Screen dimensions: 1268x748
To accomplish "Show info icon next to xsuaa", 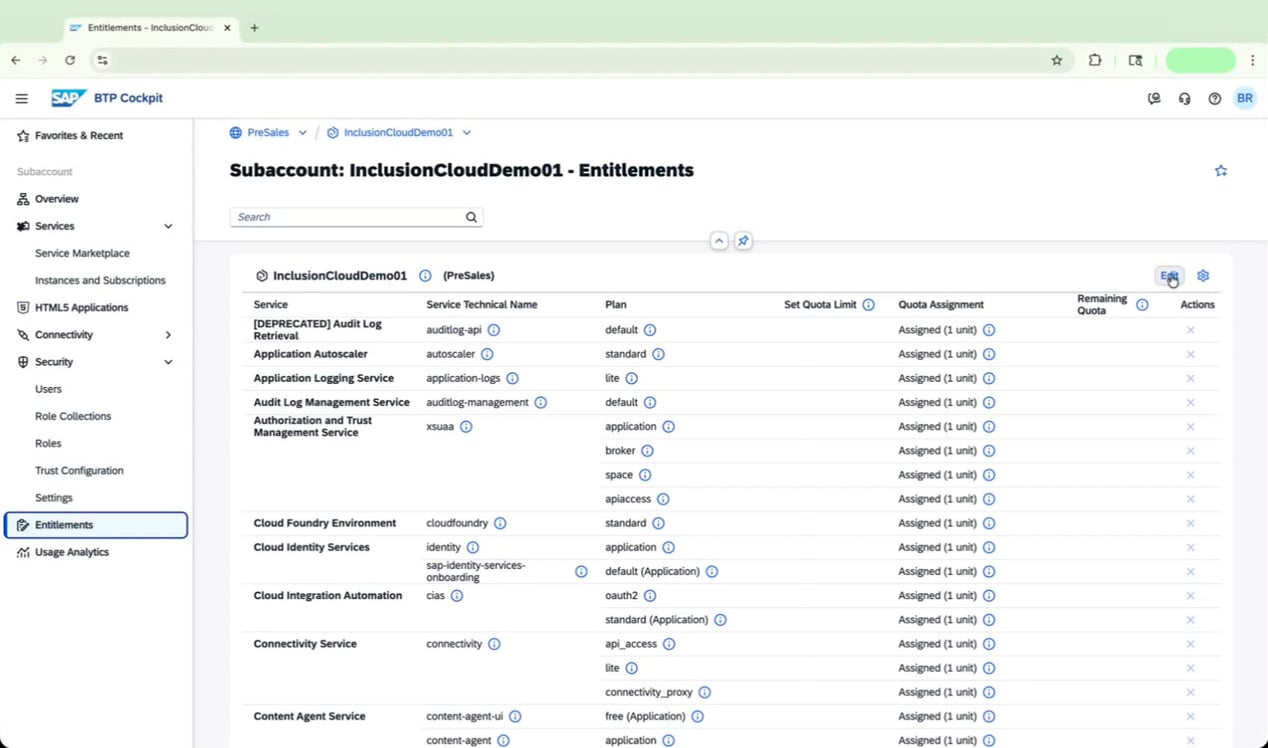I will tap(466, 427).
